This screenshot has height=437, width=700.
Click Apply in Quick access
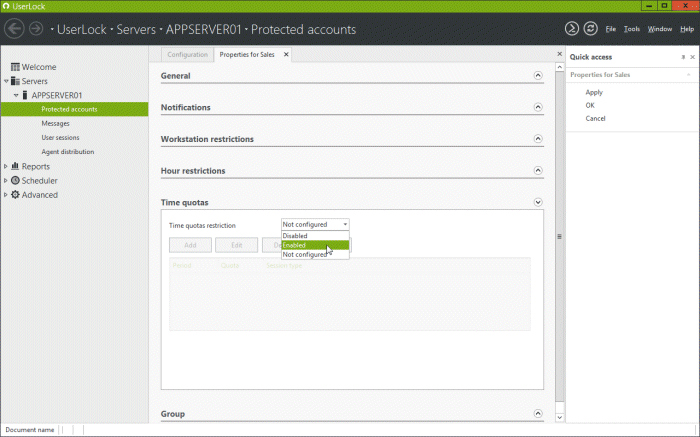tap(594, 92)
